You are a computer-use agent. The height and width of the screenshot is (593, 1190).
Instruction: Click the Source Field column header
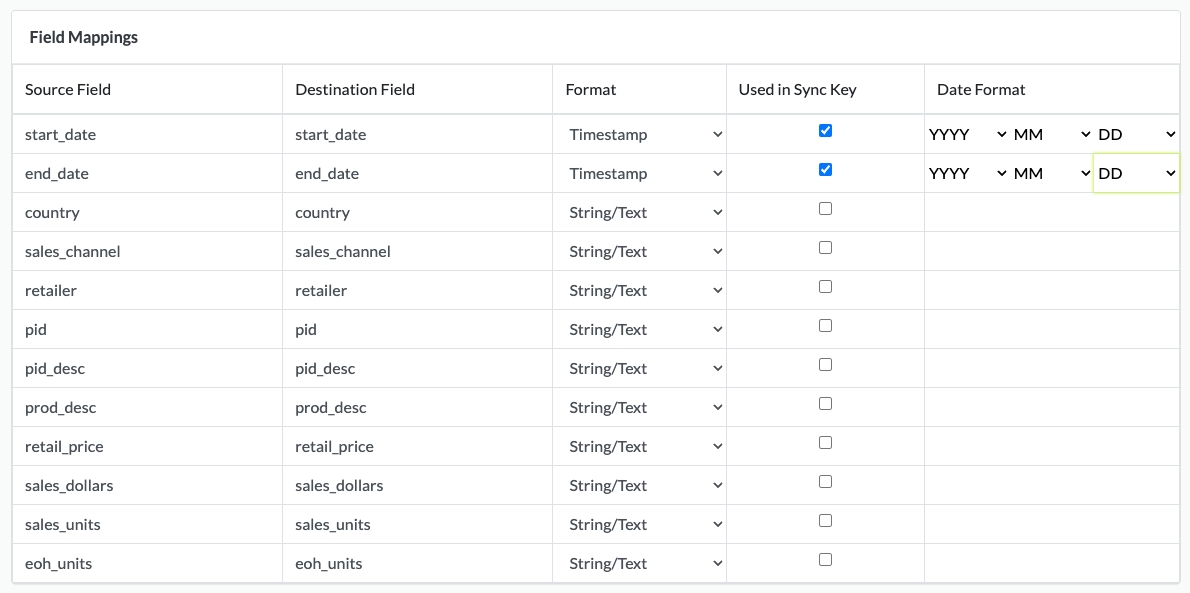[x=68, y=89]
